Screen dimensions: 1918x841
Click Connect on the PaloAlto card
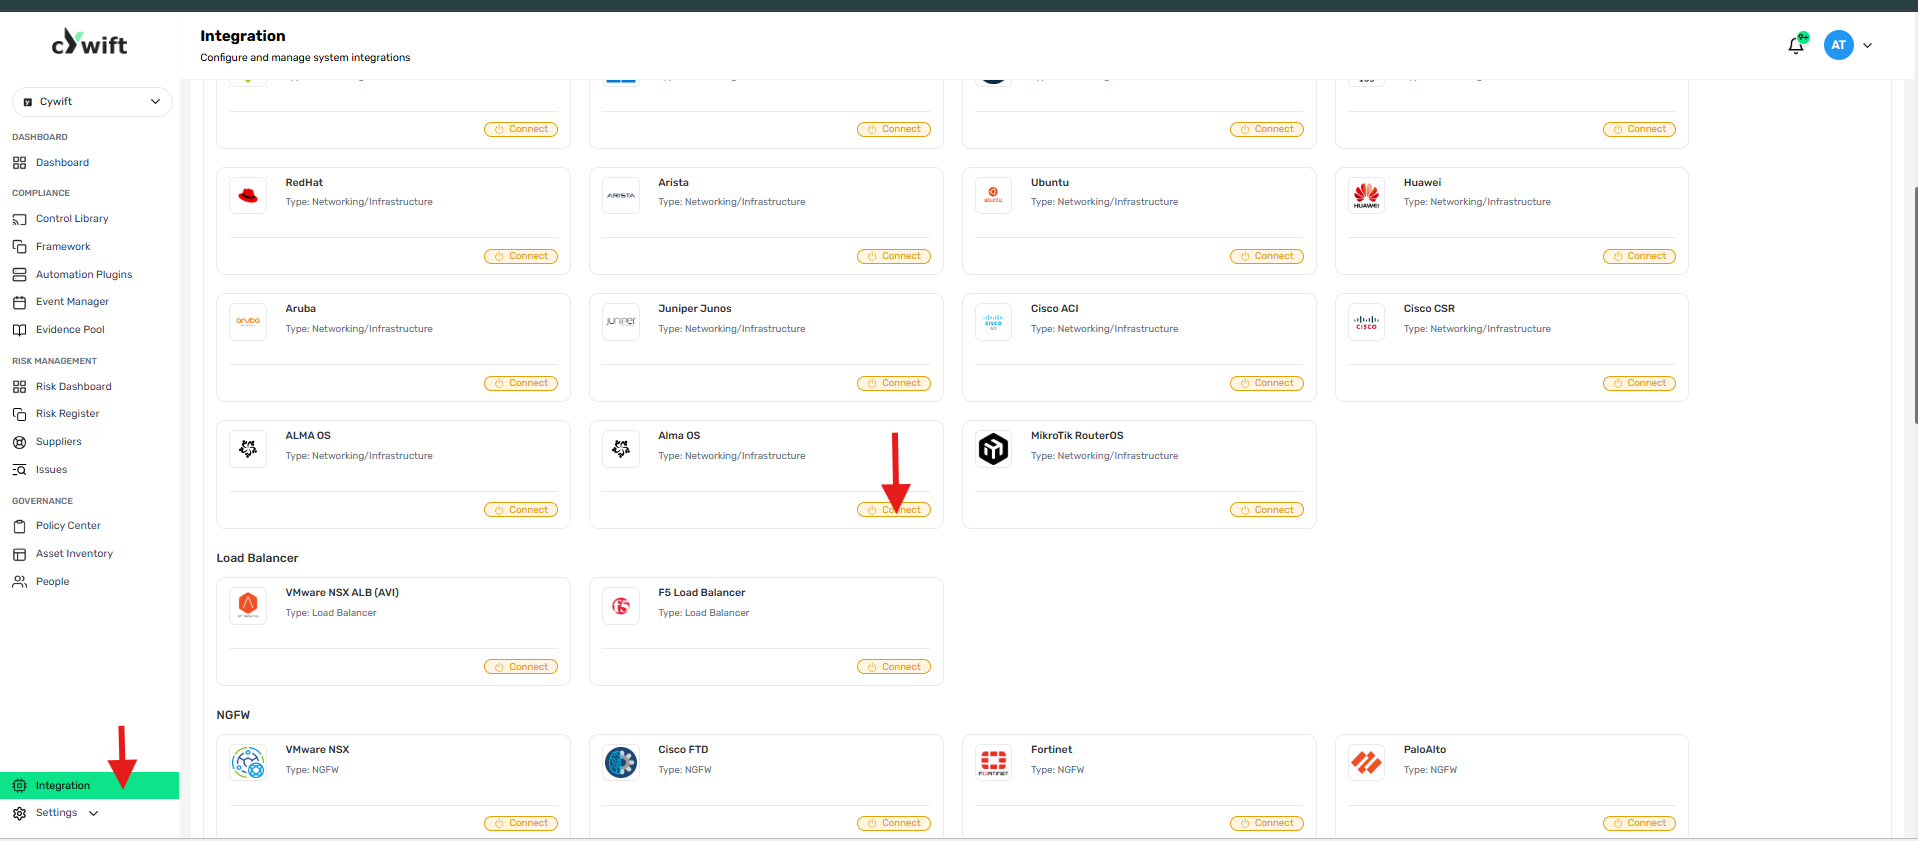point(1639,824)
